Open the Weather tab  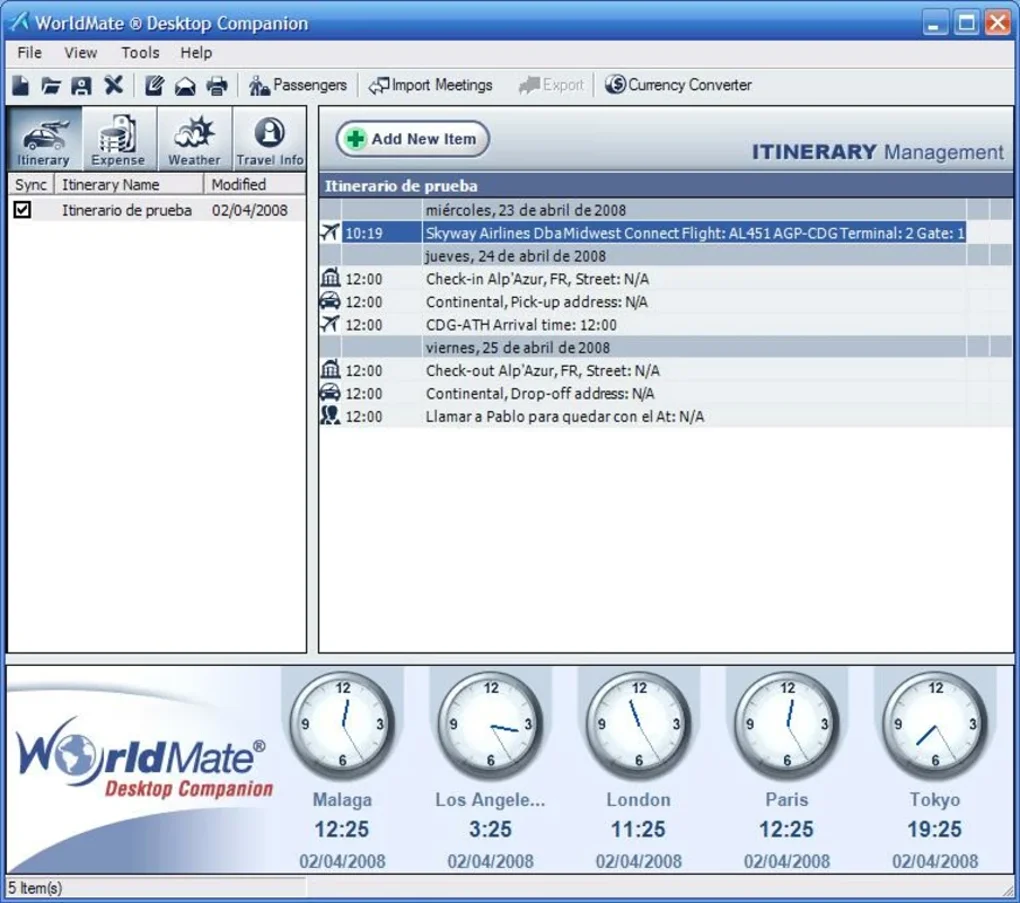pyautogui.click(x=194, y=139)
